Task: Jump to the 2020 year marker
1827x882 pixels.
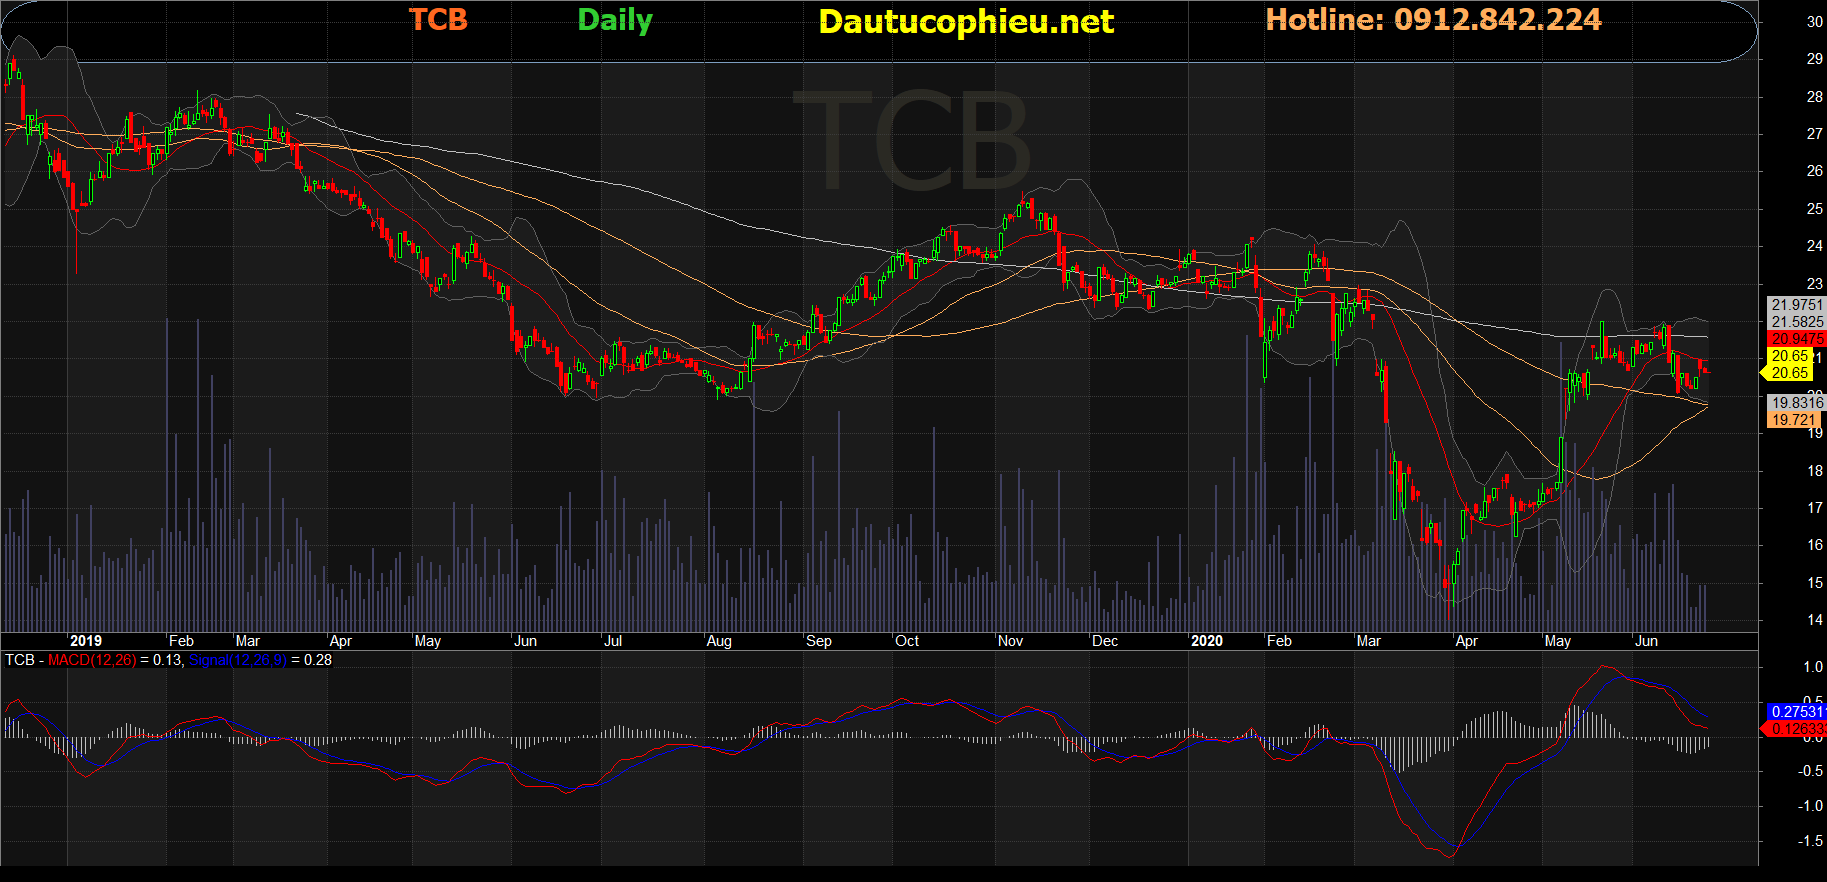Action: 1206,641
